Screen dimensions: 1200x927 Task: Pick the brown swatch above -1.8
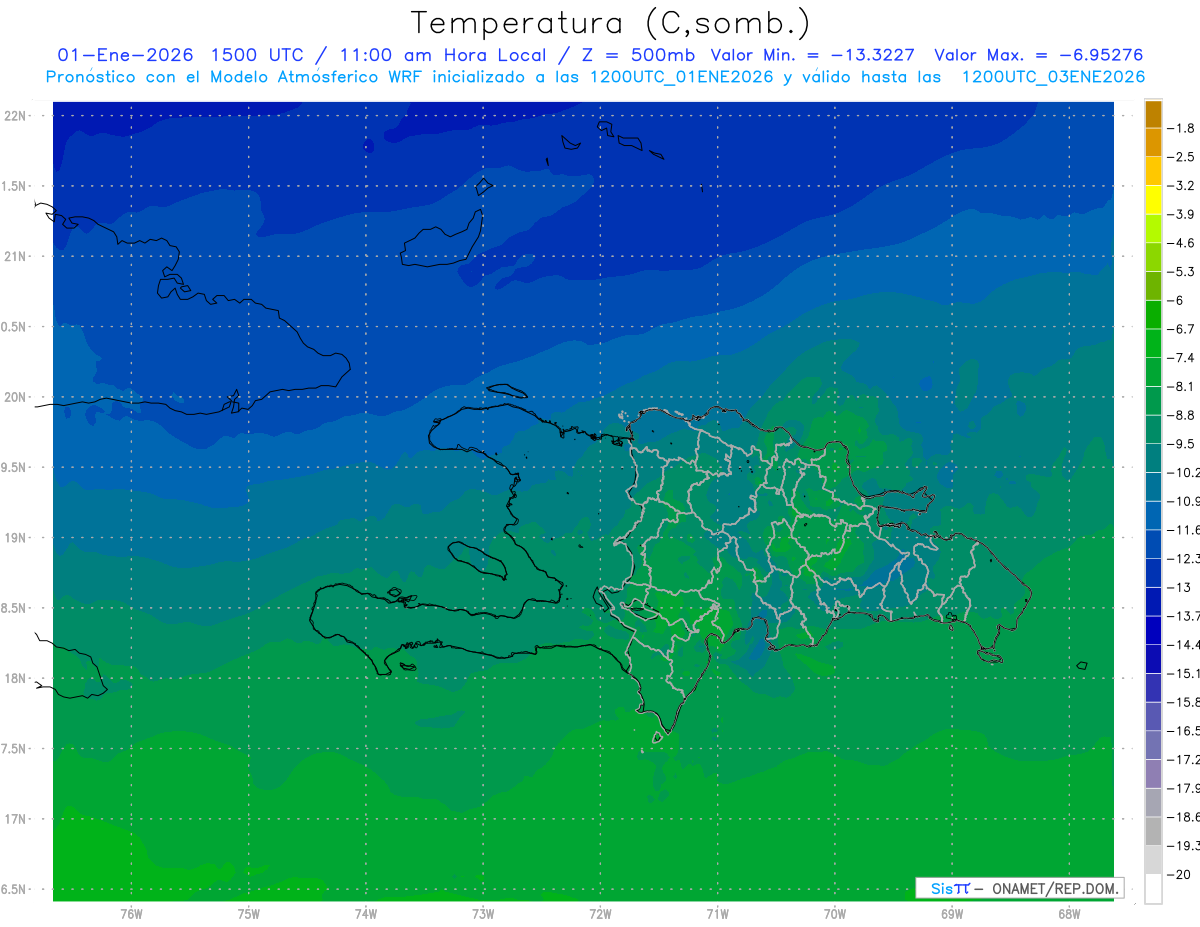tap(1153, 114)
